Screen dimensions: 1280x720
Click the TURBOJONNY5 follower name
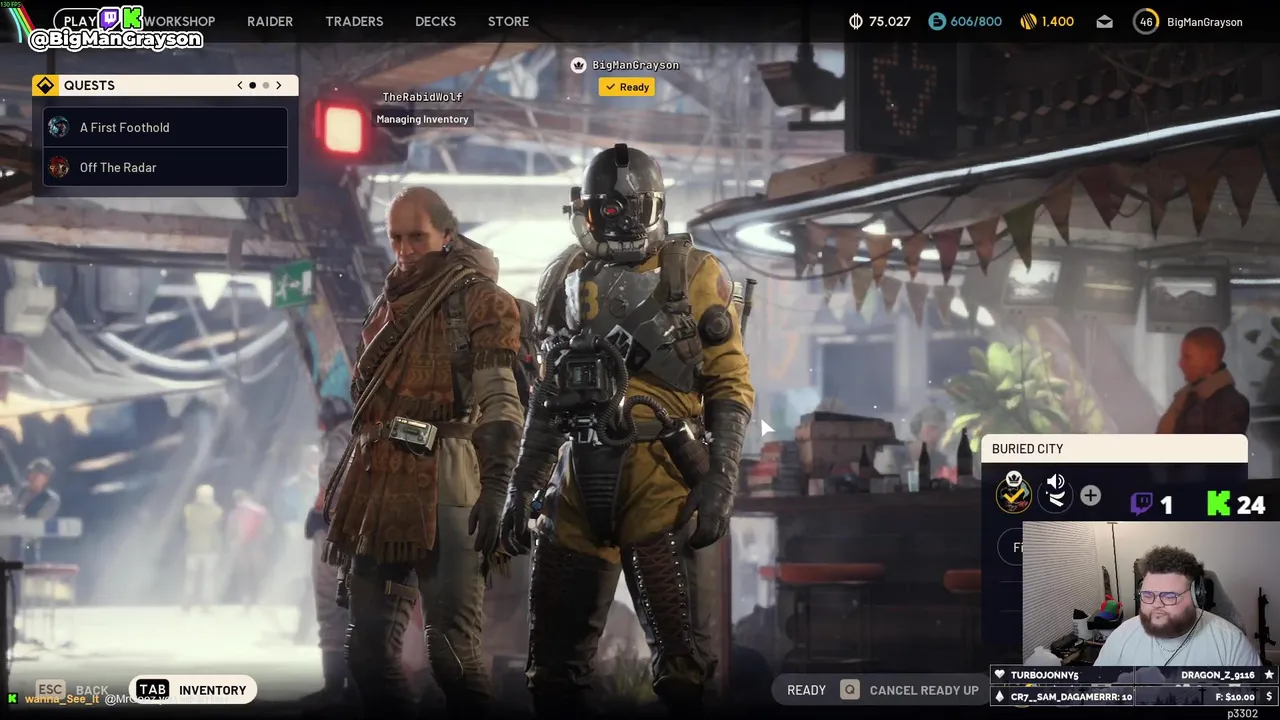pyautogui.click(x=1044, y=675)
